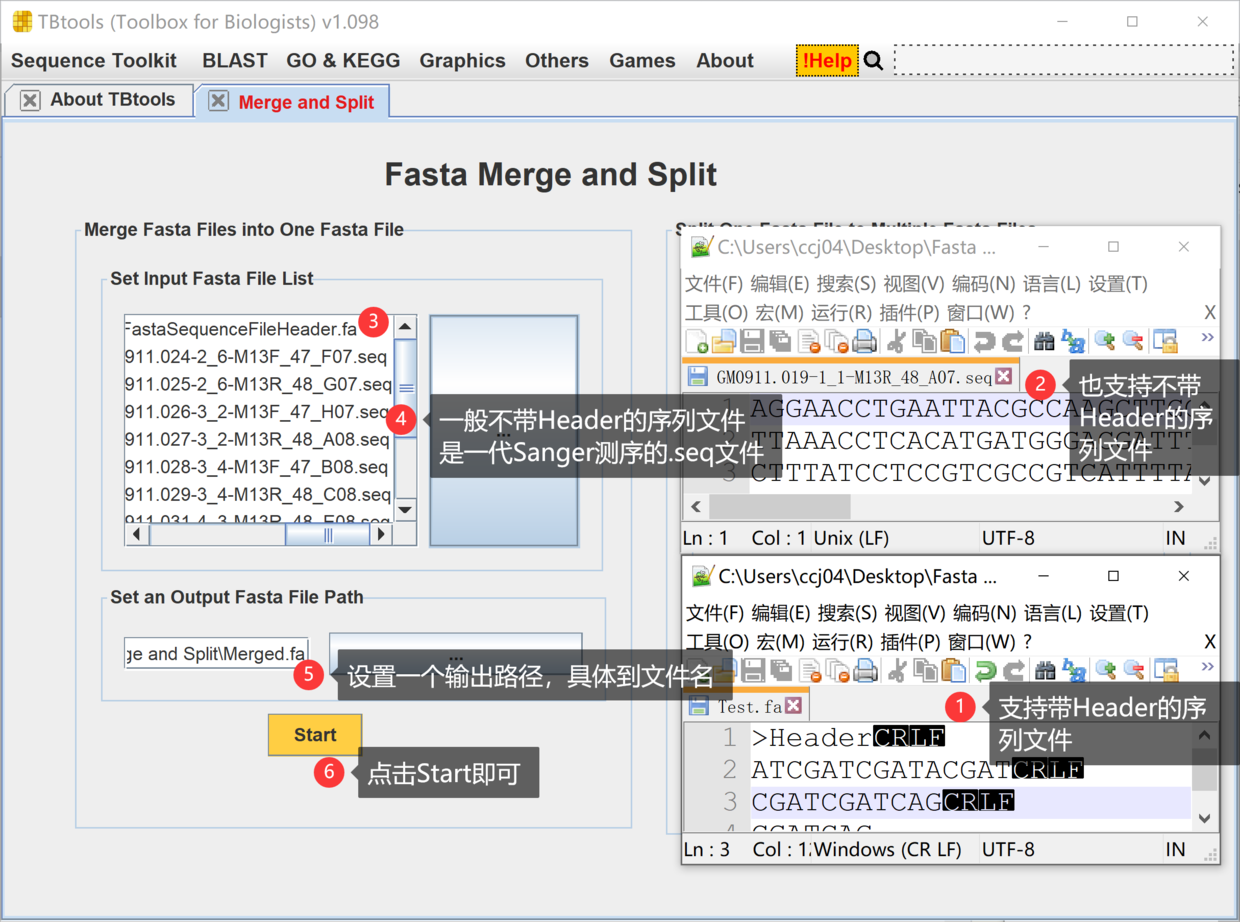Viewport: 1240px width, 922px height.
Task: Click the Find binoculars icon in the Test.fa Notepad++ window
Action: point(1045,670)
